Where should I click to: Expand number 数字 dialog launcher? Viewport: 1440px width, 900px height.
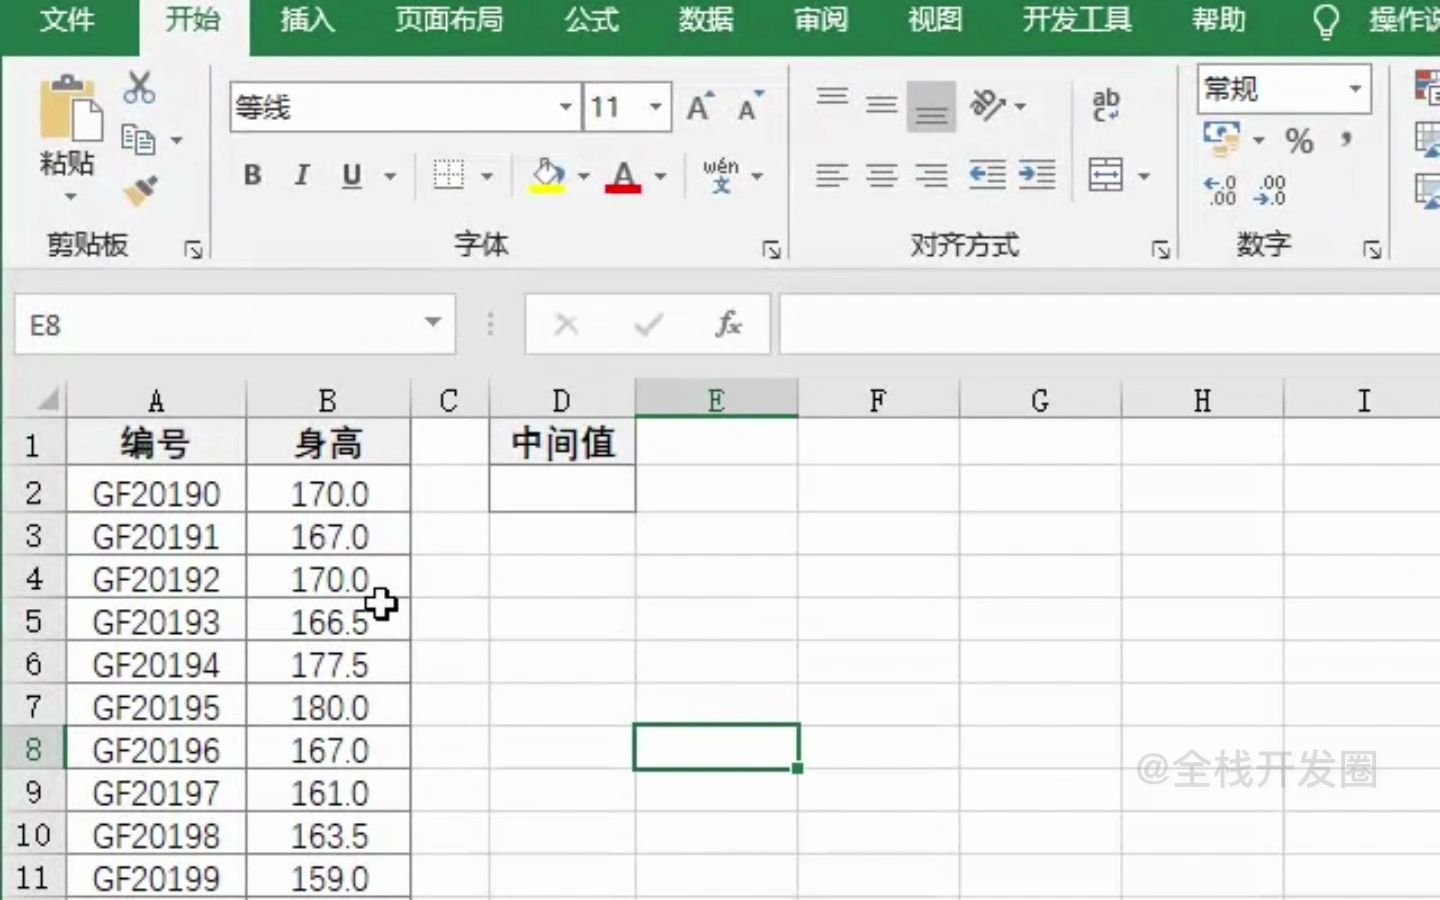click(x=1372, y=250)
